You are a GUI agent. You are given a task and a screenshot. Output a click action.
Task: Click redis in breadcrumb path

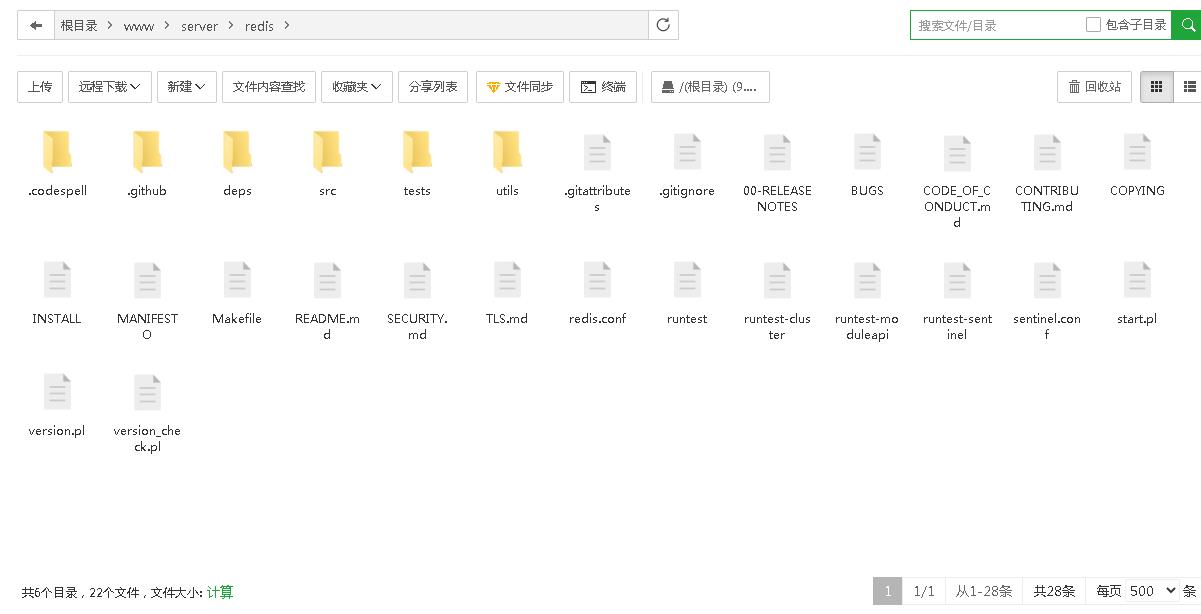[x=259, y=26]
